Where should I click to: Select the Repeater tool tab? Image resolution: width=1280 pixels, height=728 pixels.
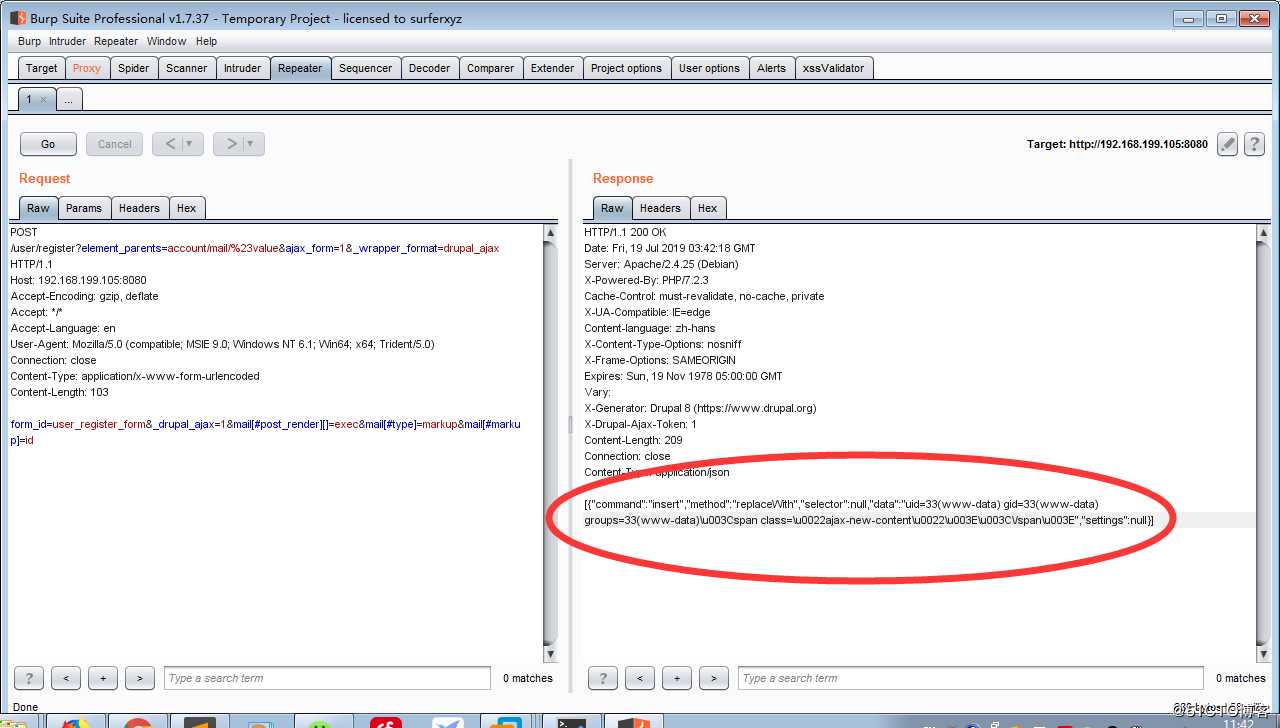(x=300, y=68)
